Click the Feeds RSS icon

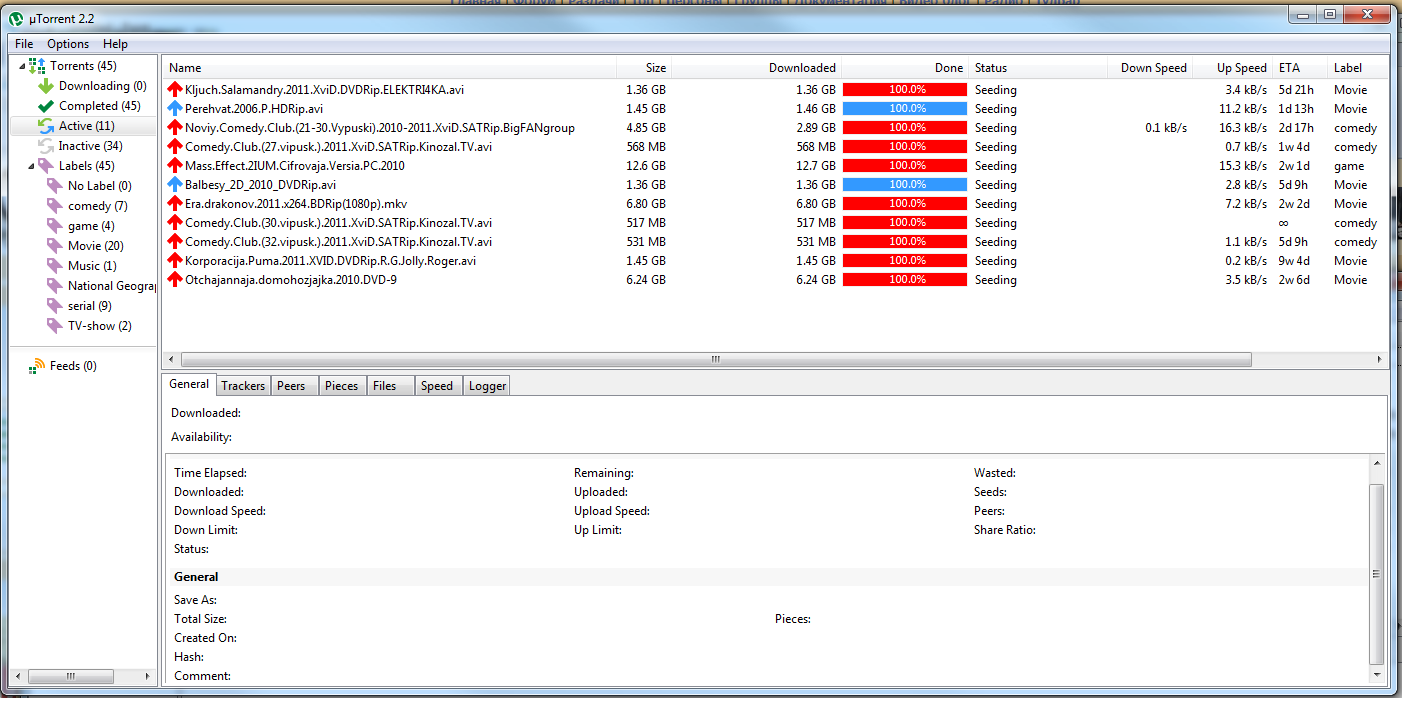point(39,366)
